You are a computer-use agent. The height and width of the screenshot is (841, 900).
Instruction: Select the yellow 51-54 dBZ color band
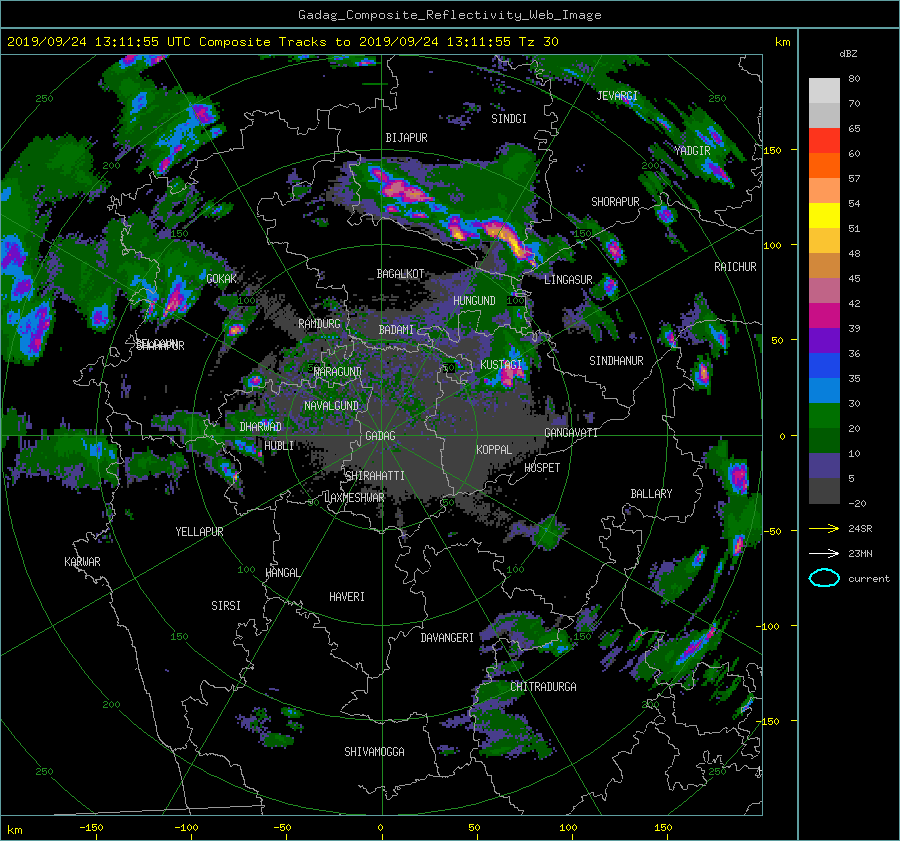click(824, 216)
